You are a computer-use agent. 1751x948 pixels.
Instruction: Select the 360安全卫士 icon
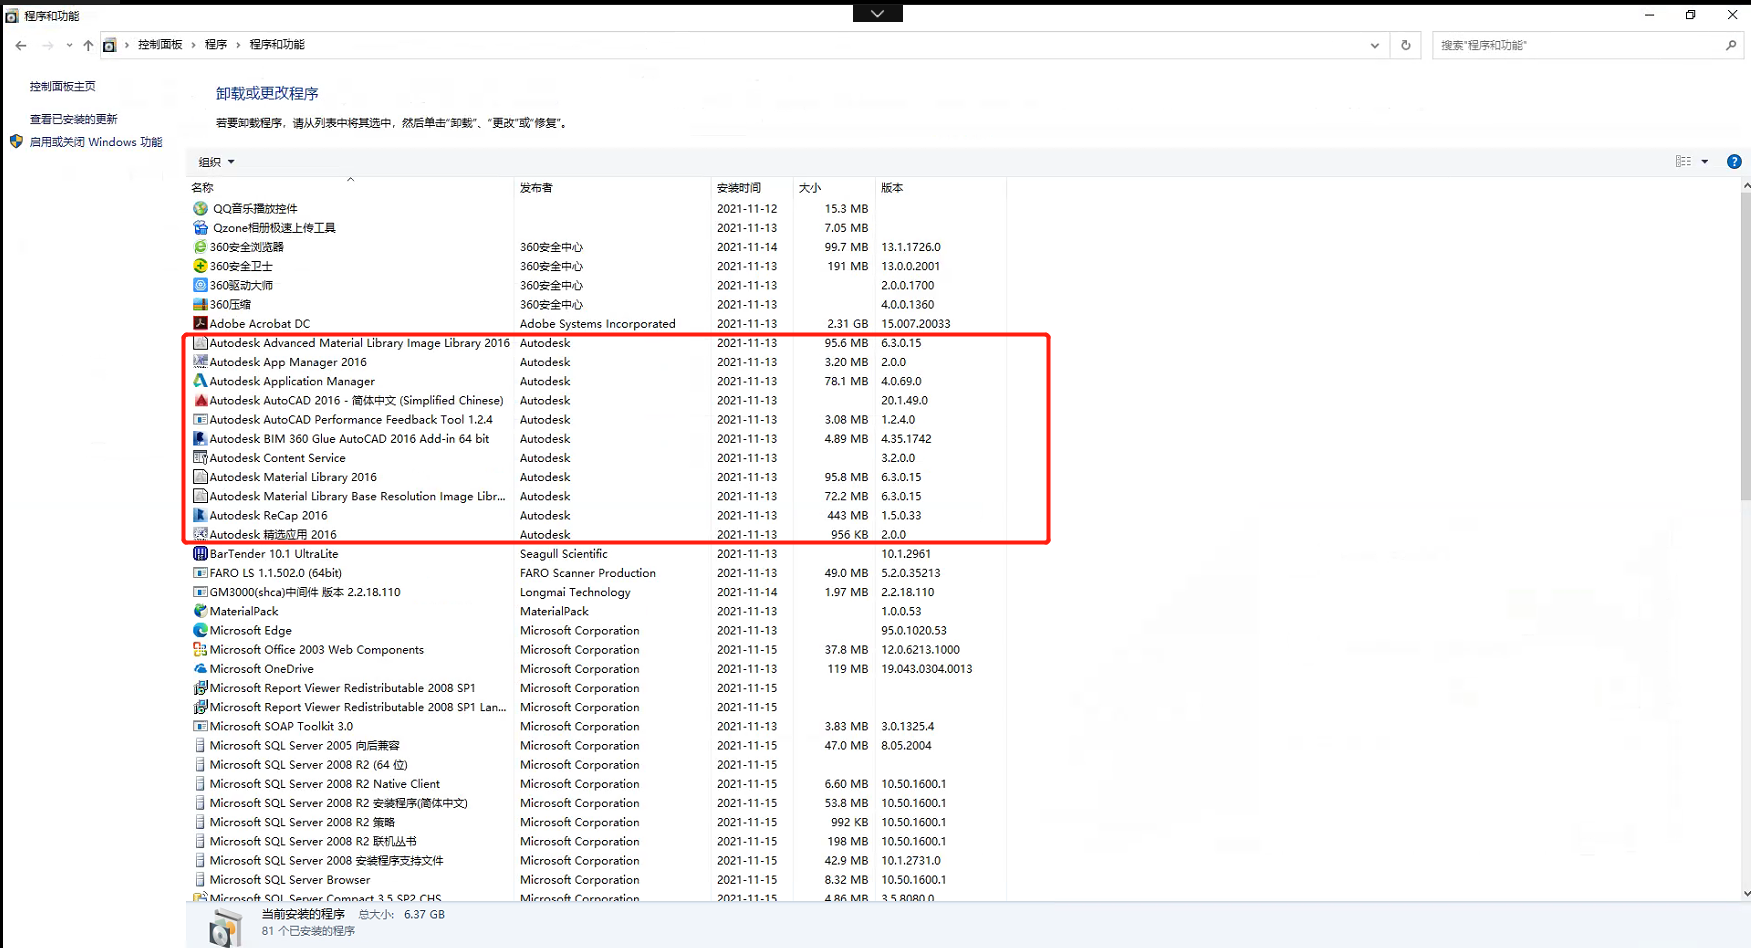[200, 266]
